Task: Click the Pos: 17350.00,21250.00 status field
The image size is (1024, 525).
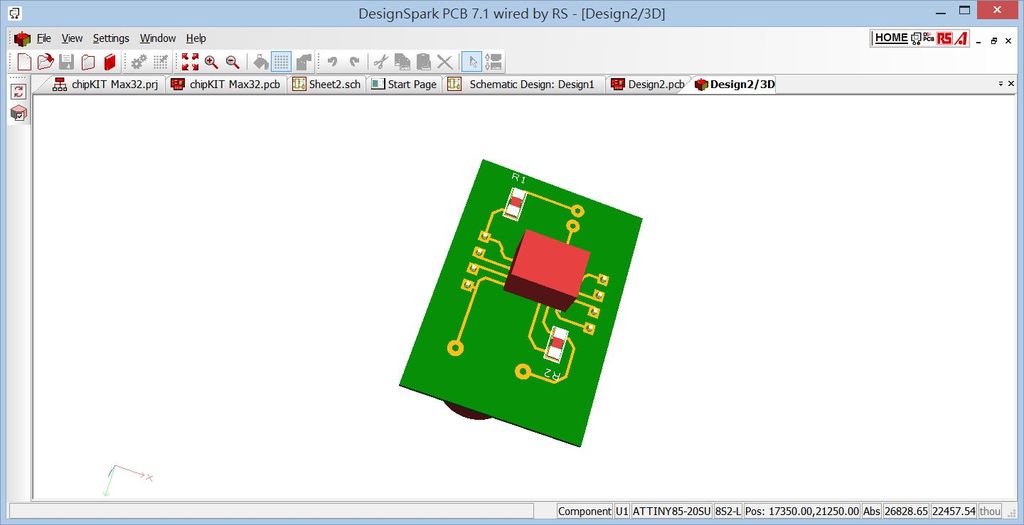Action: coord(803,511)
